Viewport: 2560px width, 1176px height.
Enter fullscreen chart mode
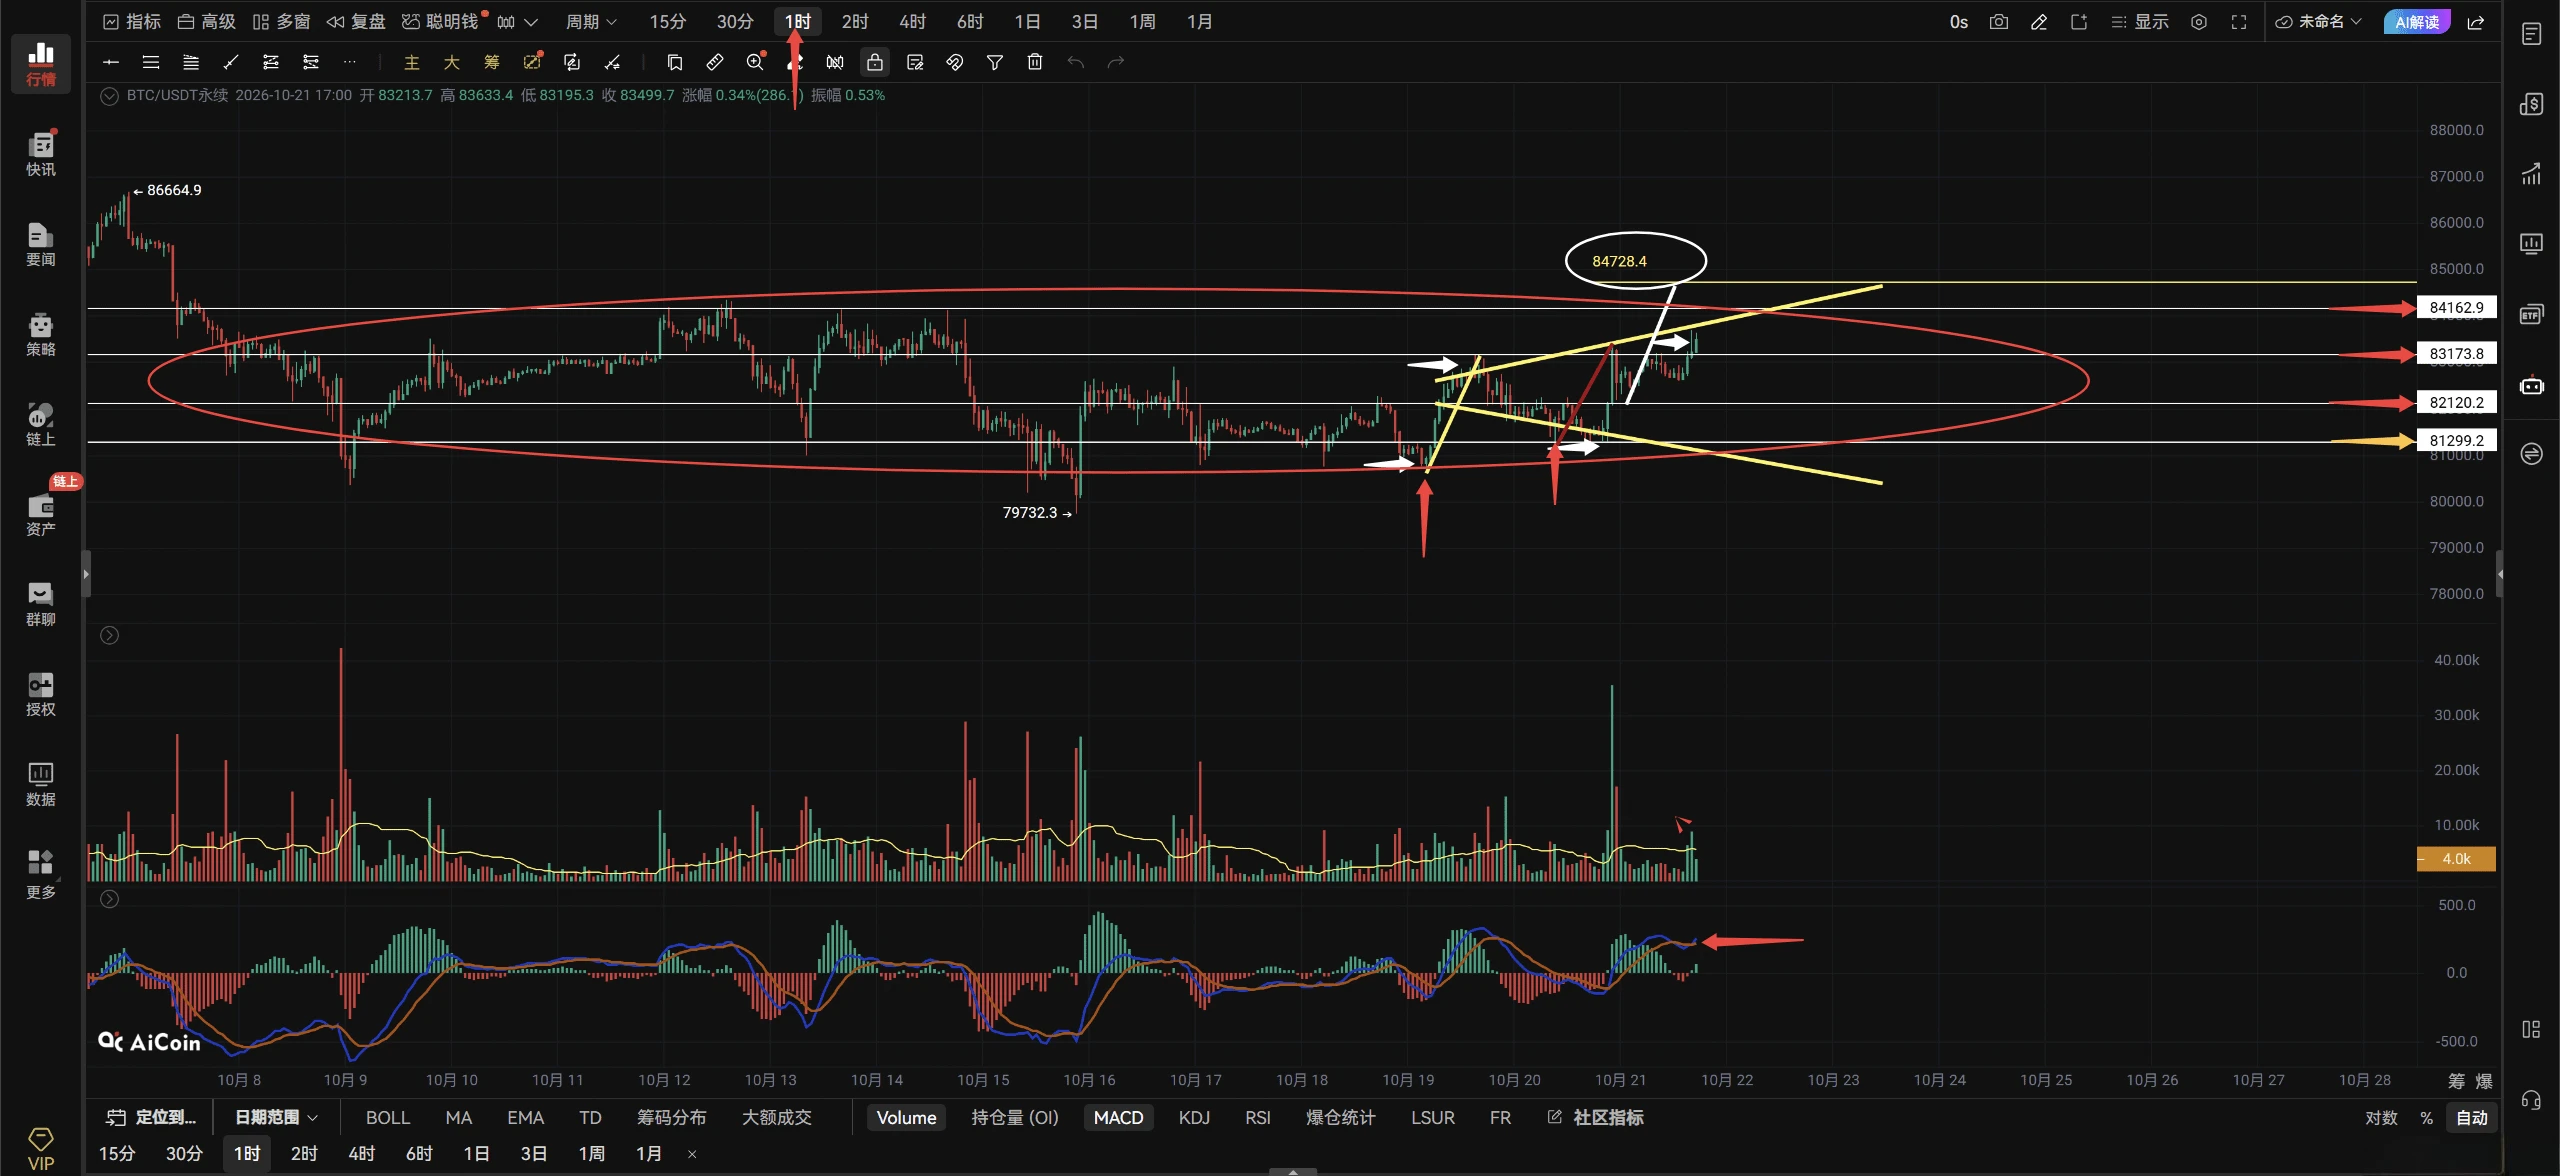[2238, 22]
